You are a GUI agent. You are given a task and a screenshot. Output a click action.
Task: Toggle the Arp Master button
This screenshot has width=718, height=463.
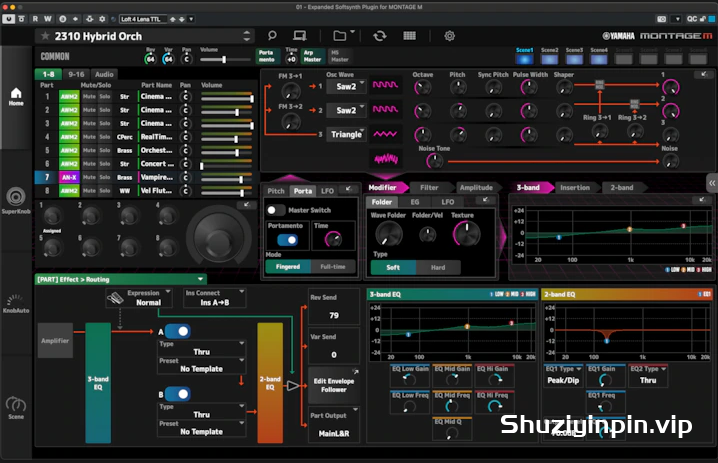pos(313,56)
